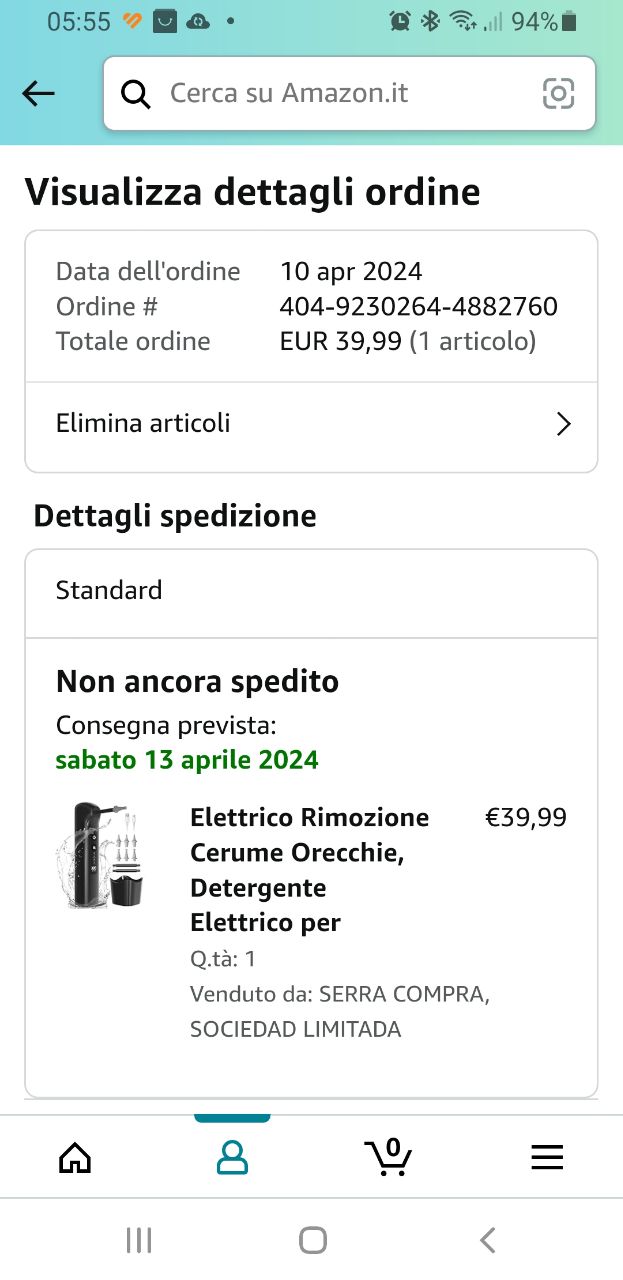623x1280 pixels.
Task: Tap the back arrow icon
Action: 38,94
